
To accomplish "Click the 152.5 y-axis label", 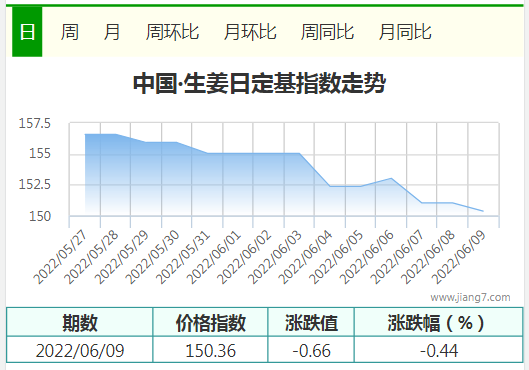I will tap(35, 184).
